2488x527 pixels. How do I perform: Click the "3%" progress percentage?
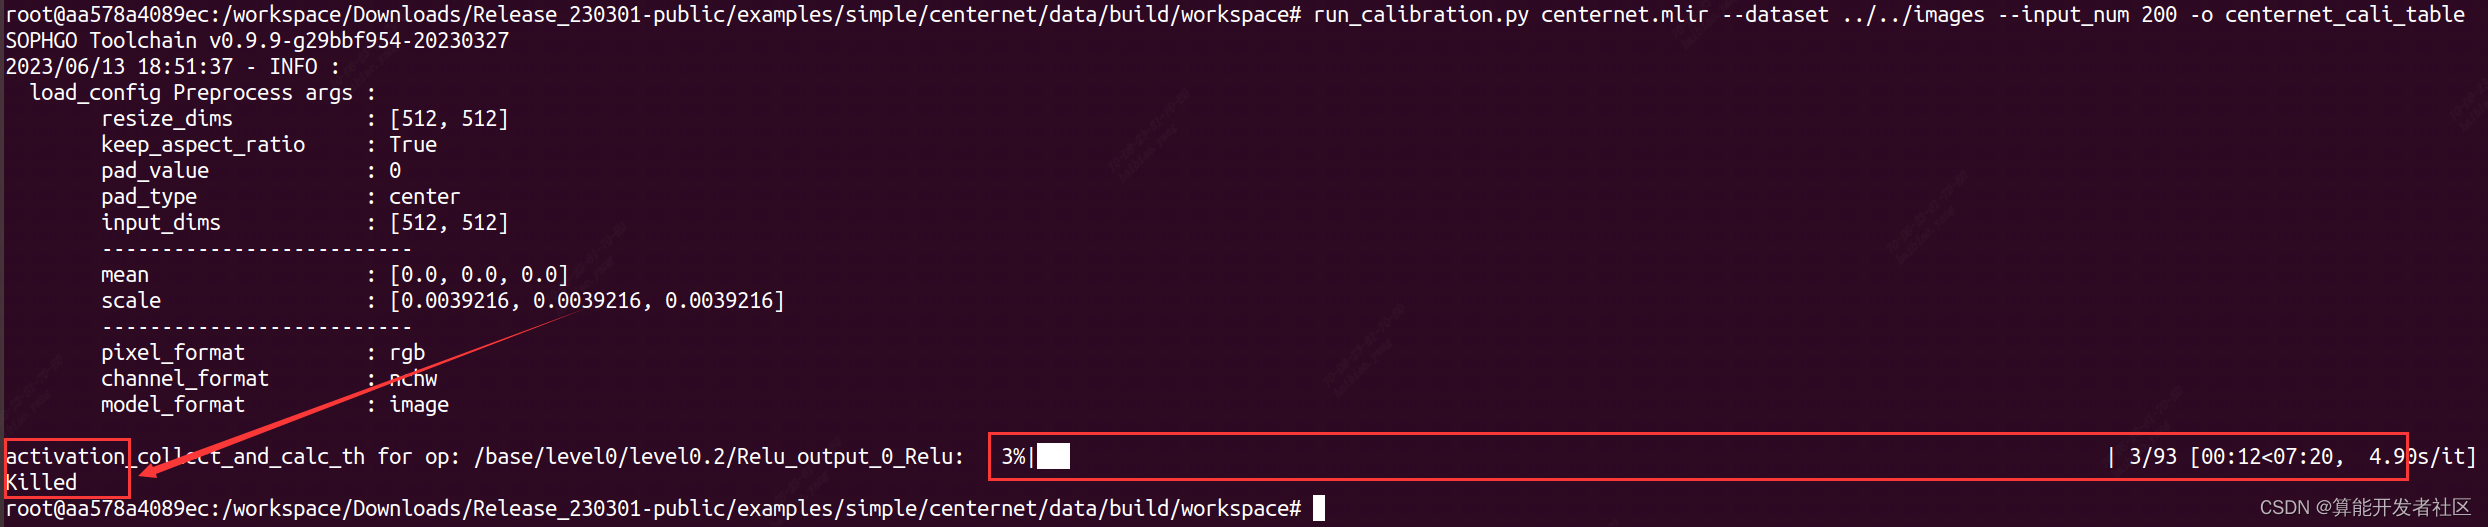(1013, 457)
